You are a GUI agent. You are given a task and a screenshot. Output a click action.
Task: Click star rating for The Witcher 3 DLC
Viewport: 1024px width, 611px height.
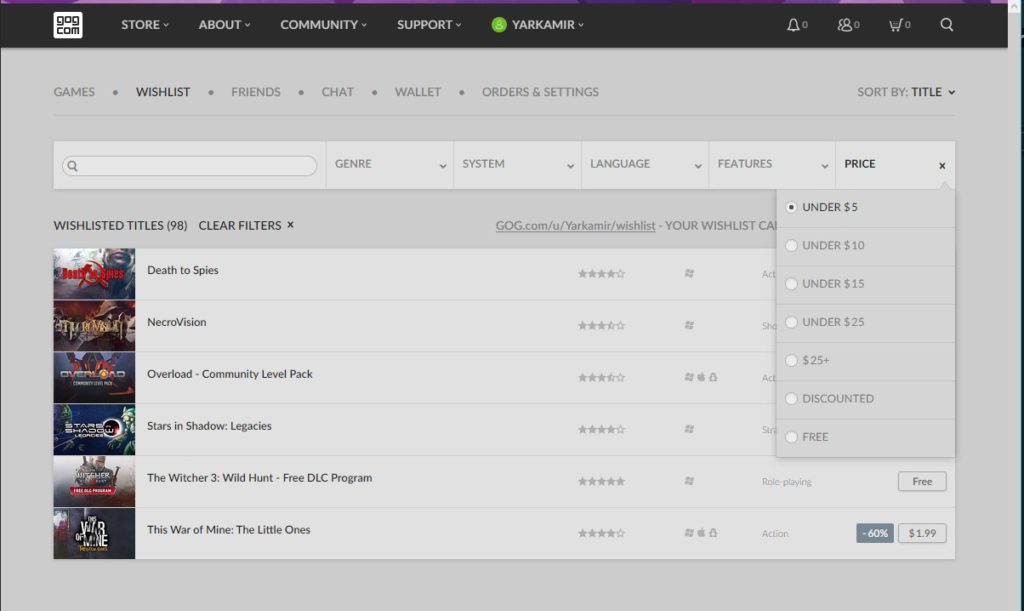[x=601, y=481]
